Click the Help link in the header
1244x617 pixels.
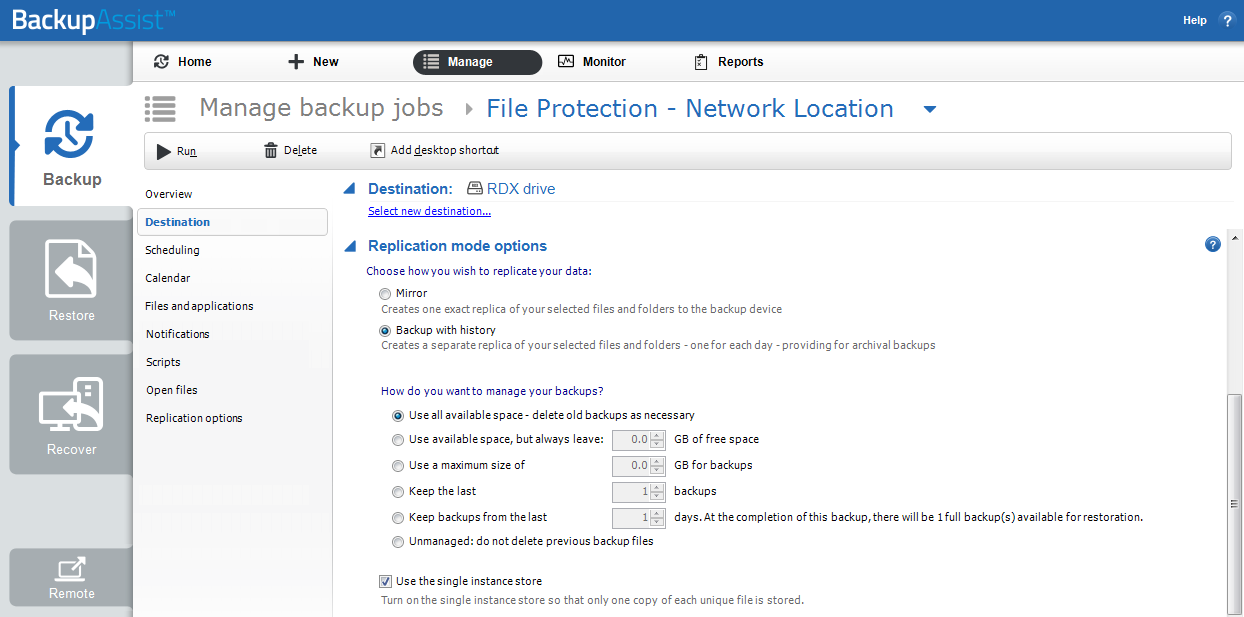tap(1195, 20)
